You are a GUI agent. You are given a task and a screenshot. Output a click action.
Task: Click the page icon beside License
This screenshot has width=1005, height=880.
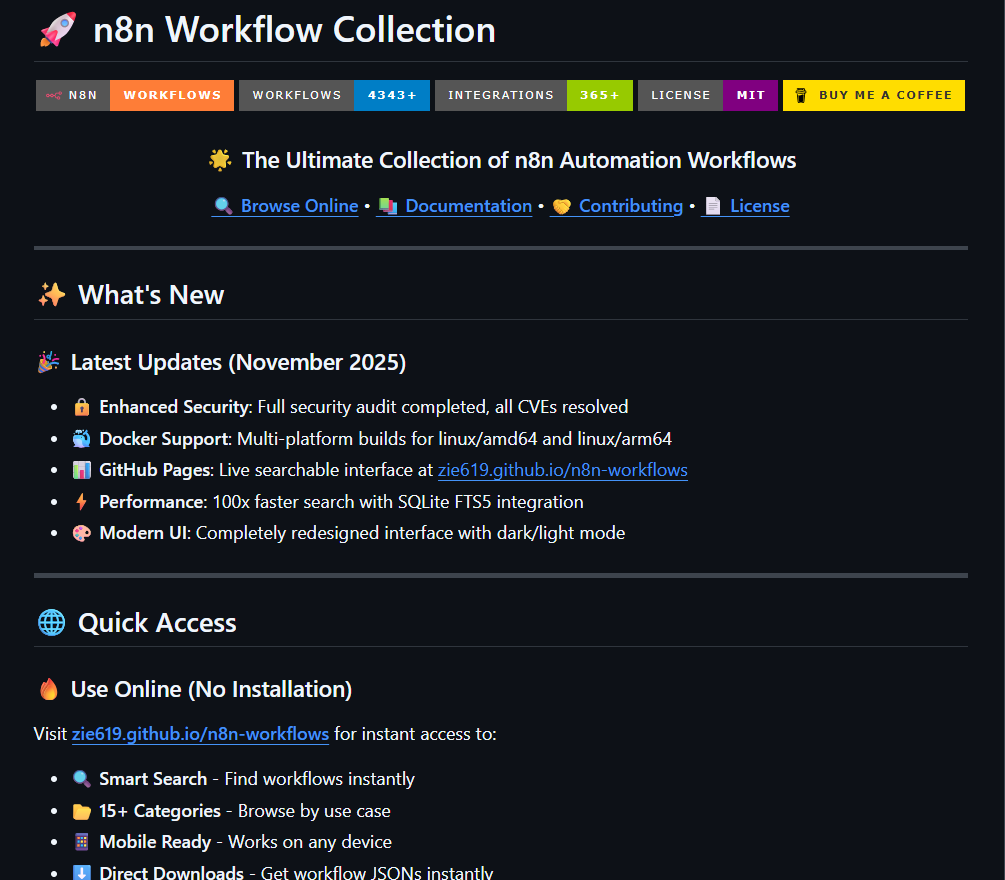(713, 206)
